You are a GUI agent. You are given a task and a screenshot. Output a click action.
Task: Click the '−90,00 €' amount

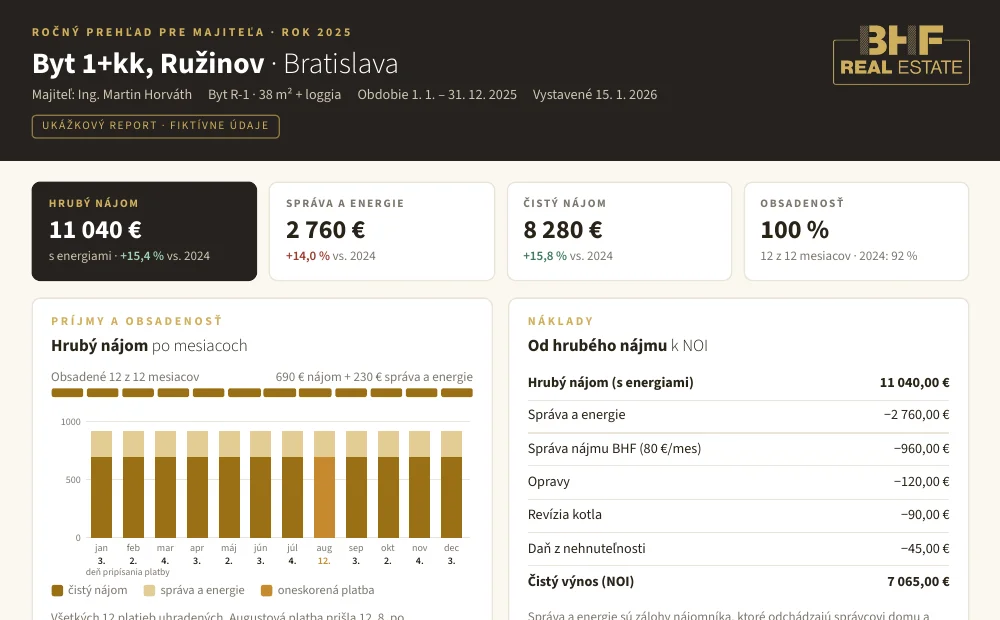[925, 514]
